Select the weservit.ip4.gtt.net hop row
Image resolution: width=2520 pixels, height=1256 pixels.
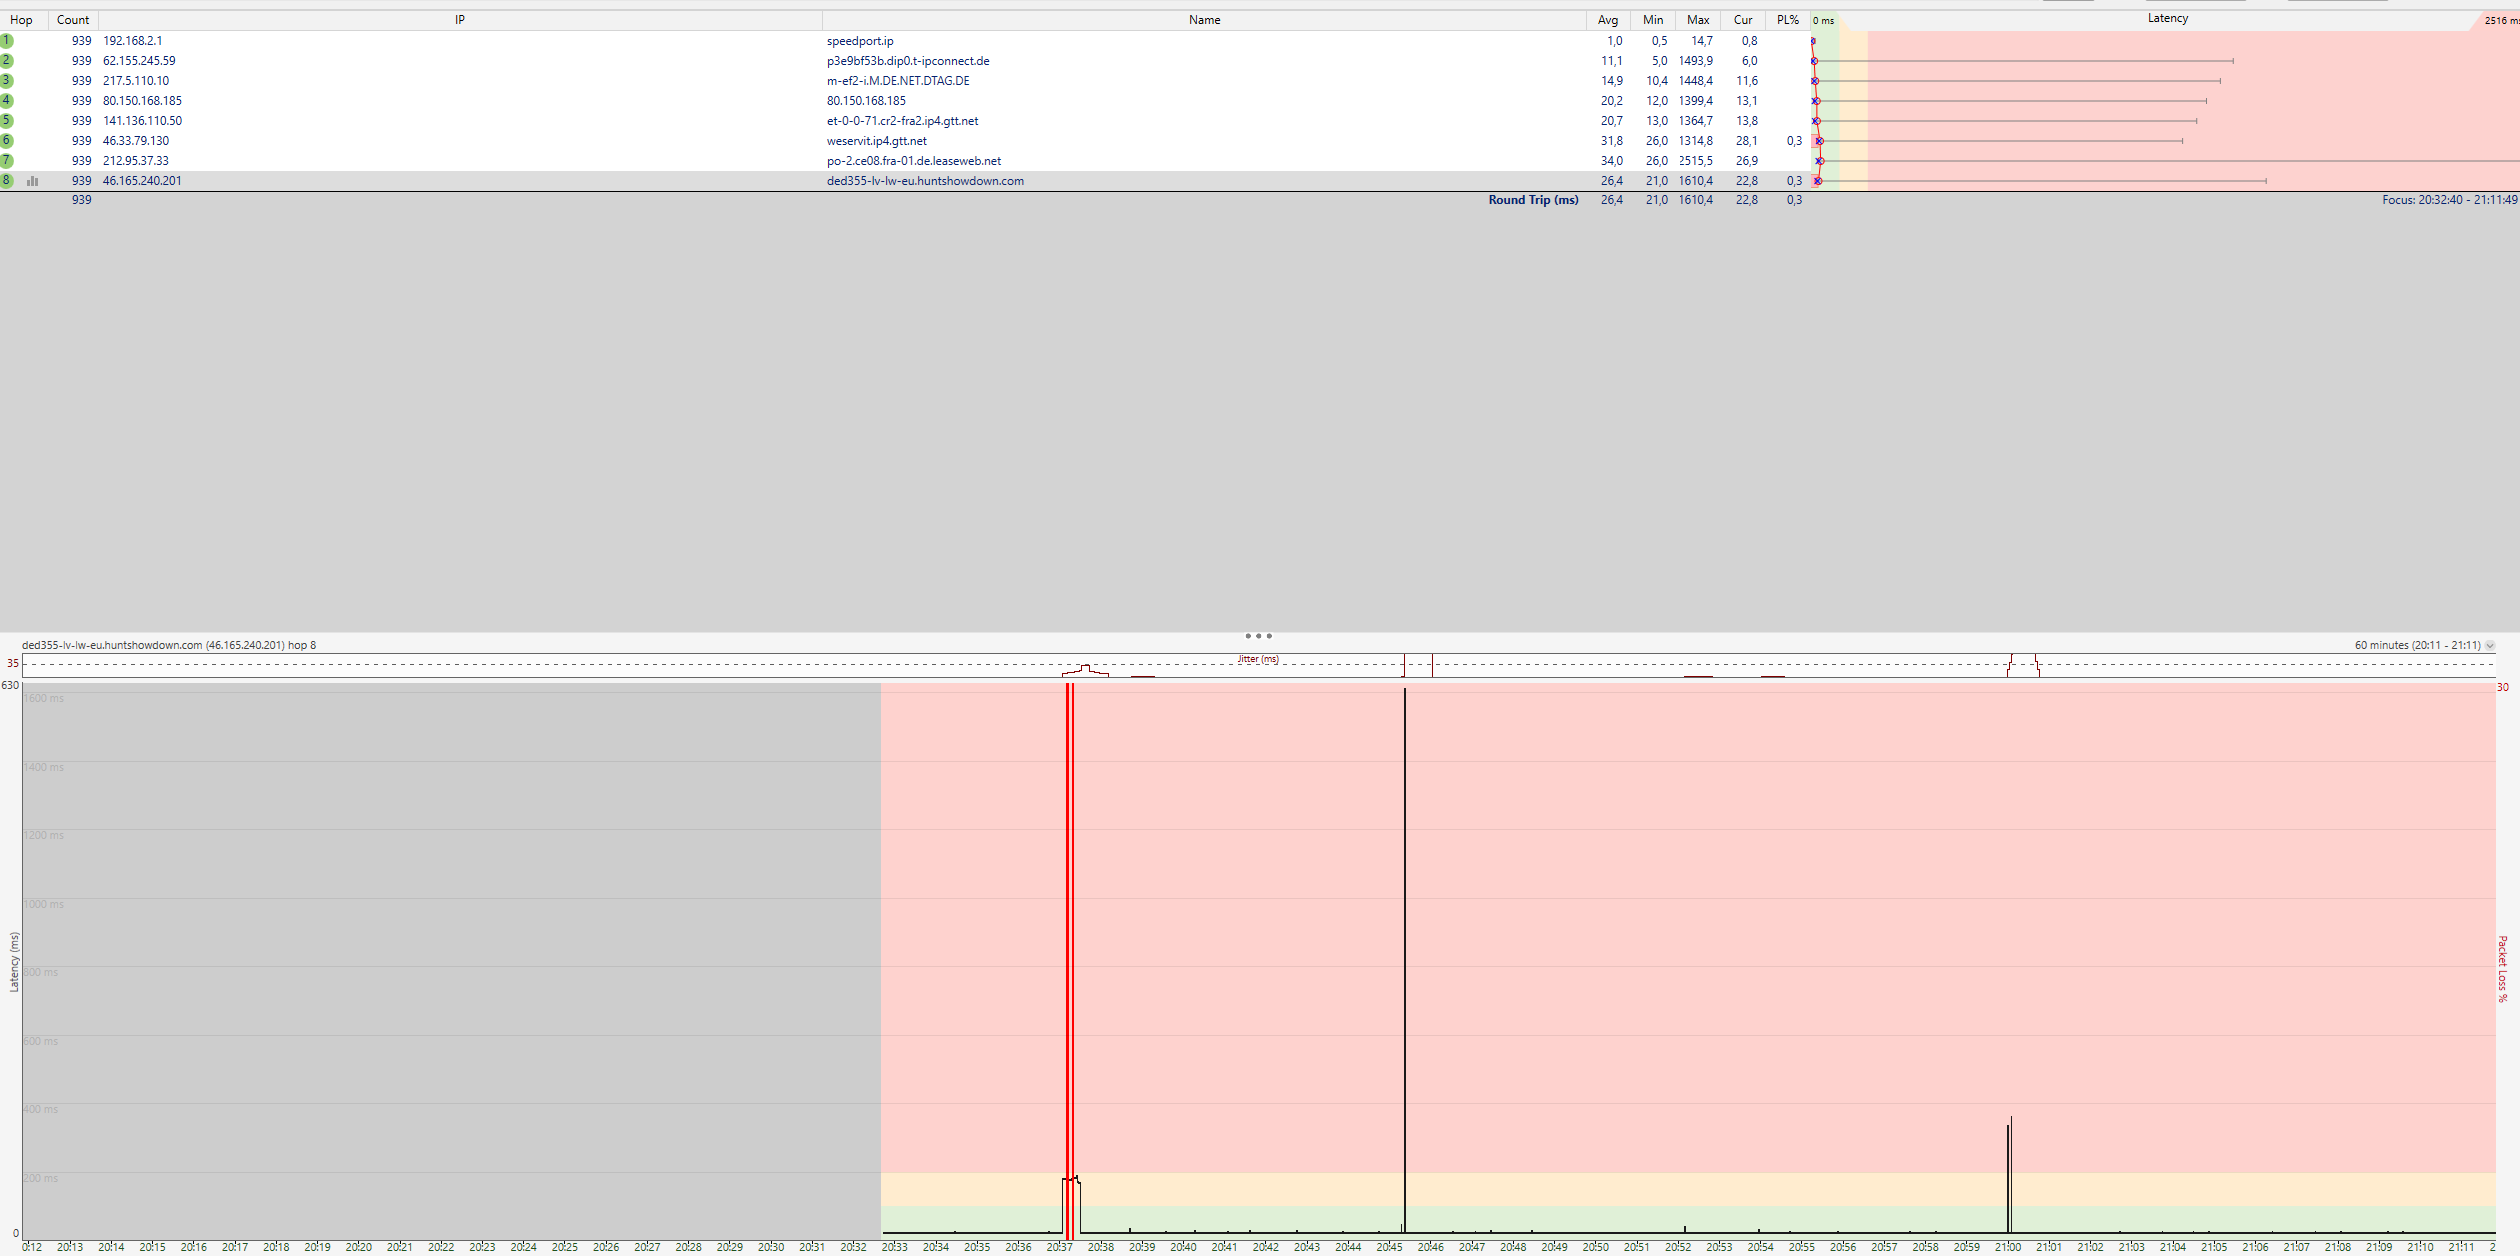tap(876, 141)
